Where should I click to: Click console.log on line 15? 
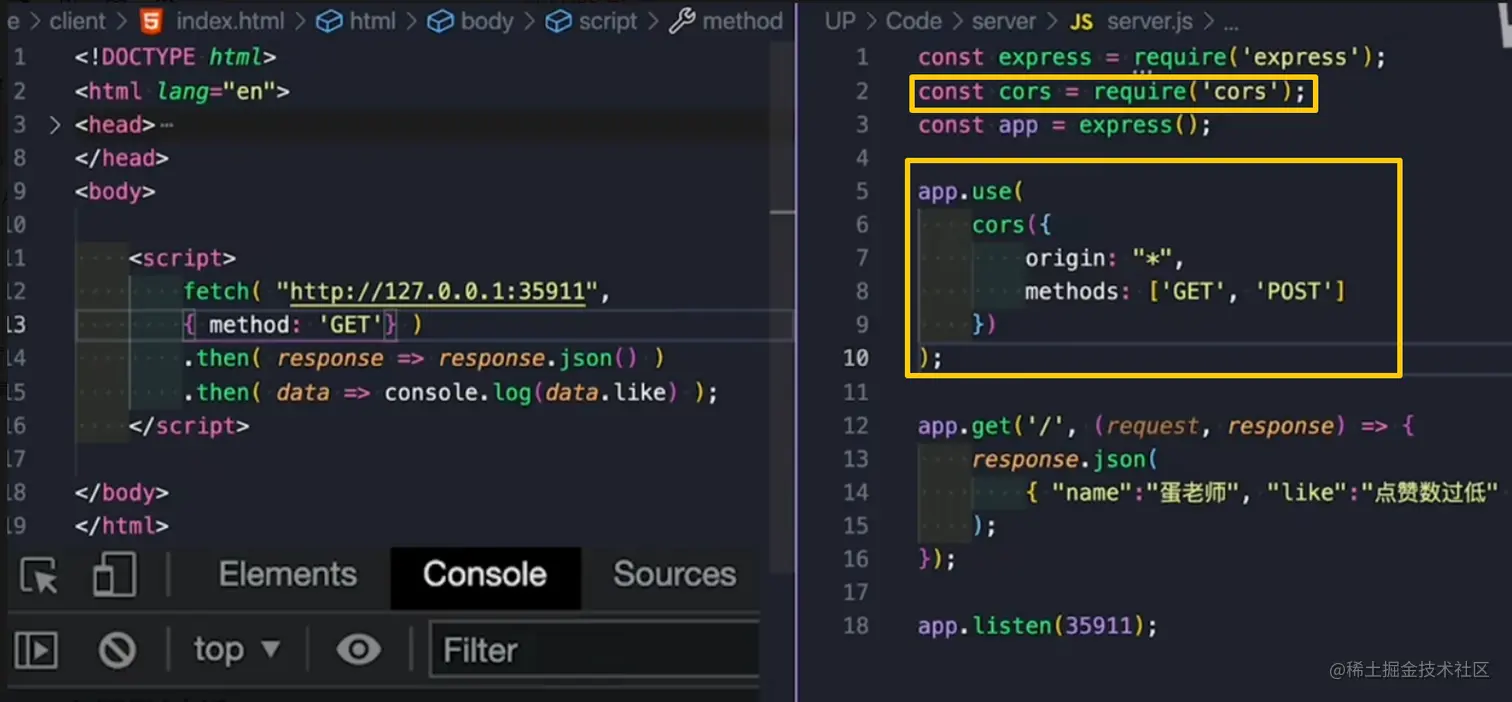click(458, 393)
